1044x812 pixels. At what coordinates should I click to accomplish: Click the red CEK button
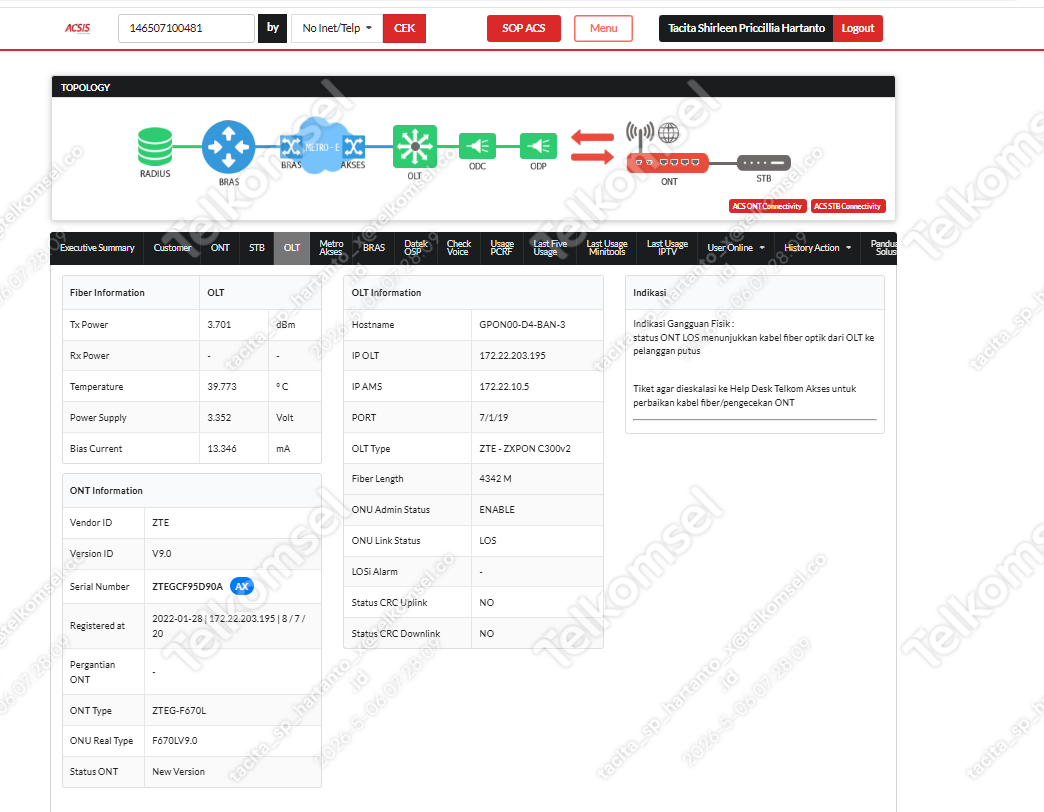(x=404, y=28)
